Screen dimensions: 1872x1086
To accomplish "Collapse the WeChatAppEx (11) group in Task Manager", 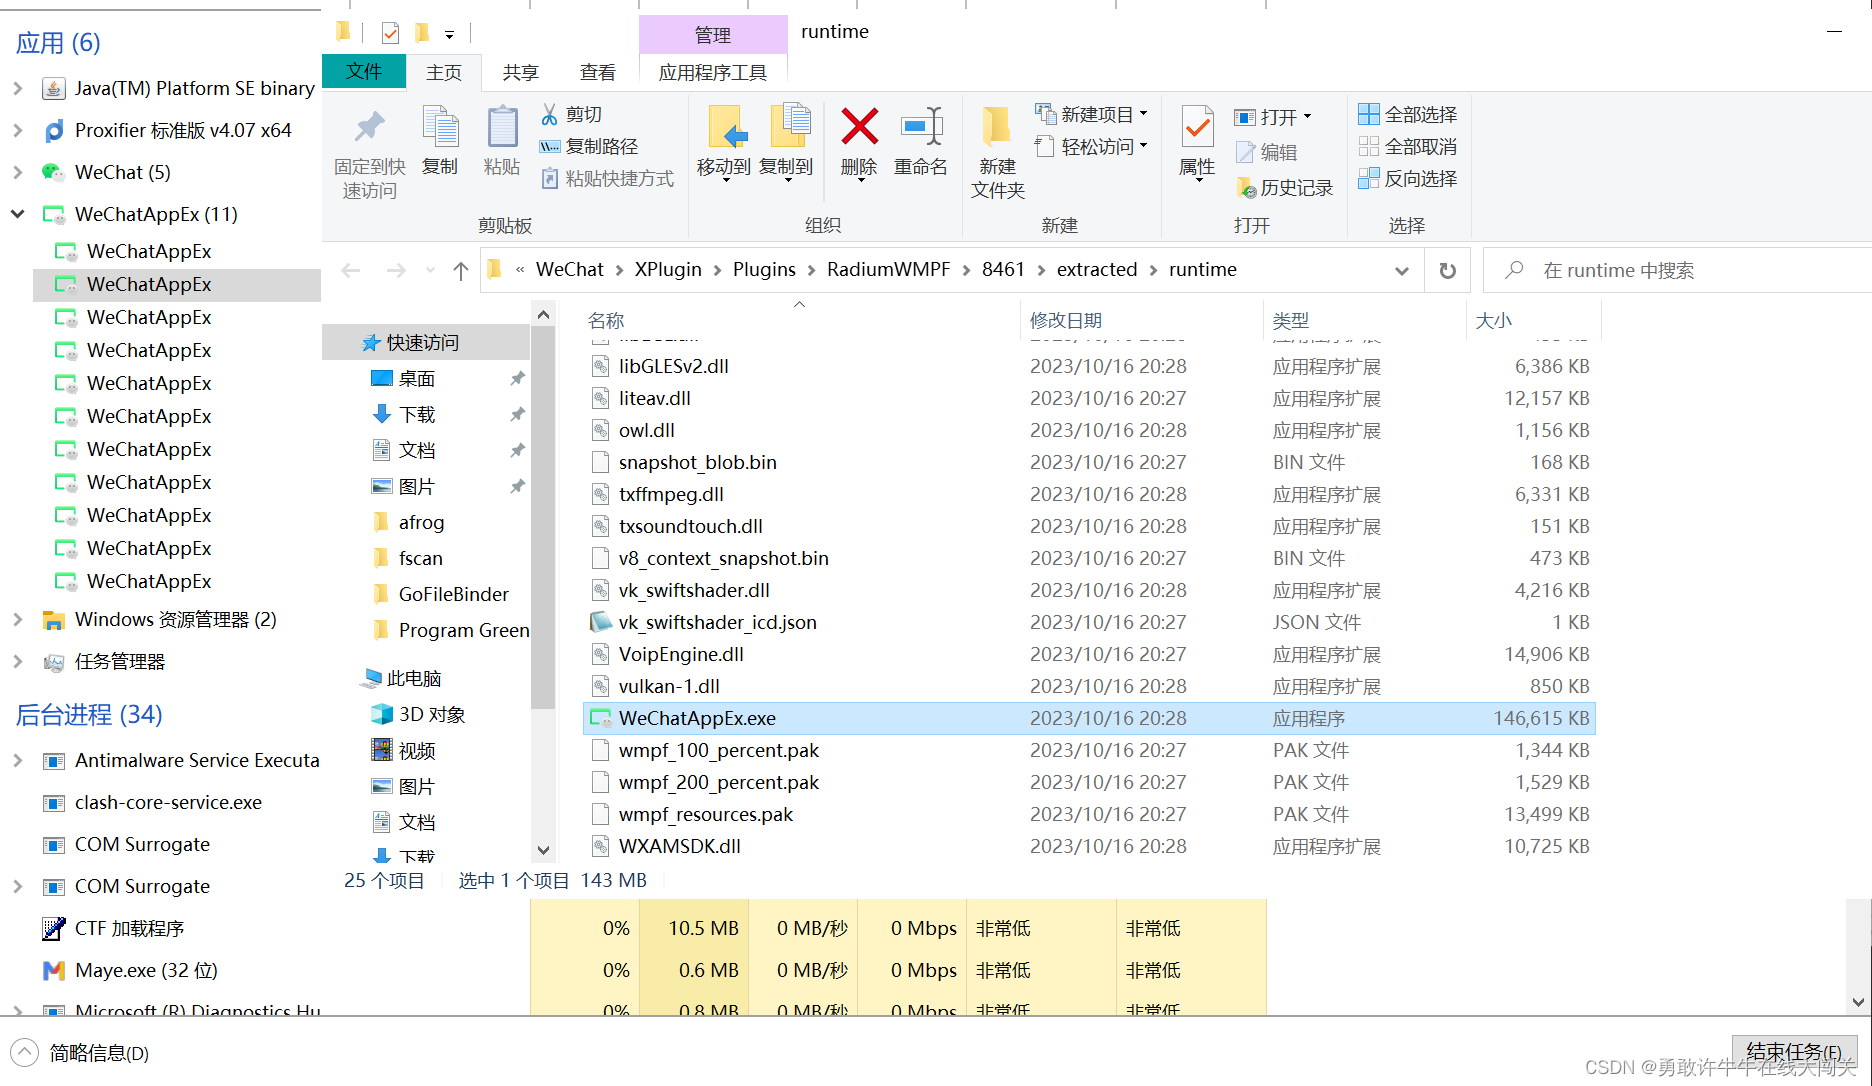I will click(17, 214).
